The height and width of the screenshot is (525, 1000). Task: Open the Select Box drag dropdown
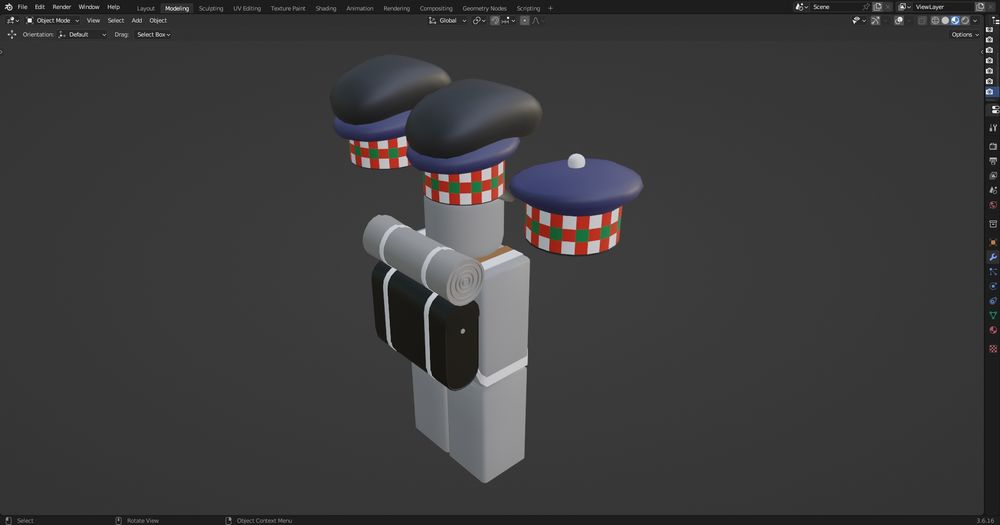[x=154, y=35]
